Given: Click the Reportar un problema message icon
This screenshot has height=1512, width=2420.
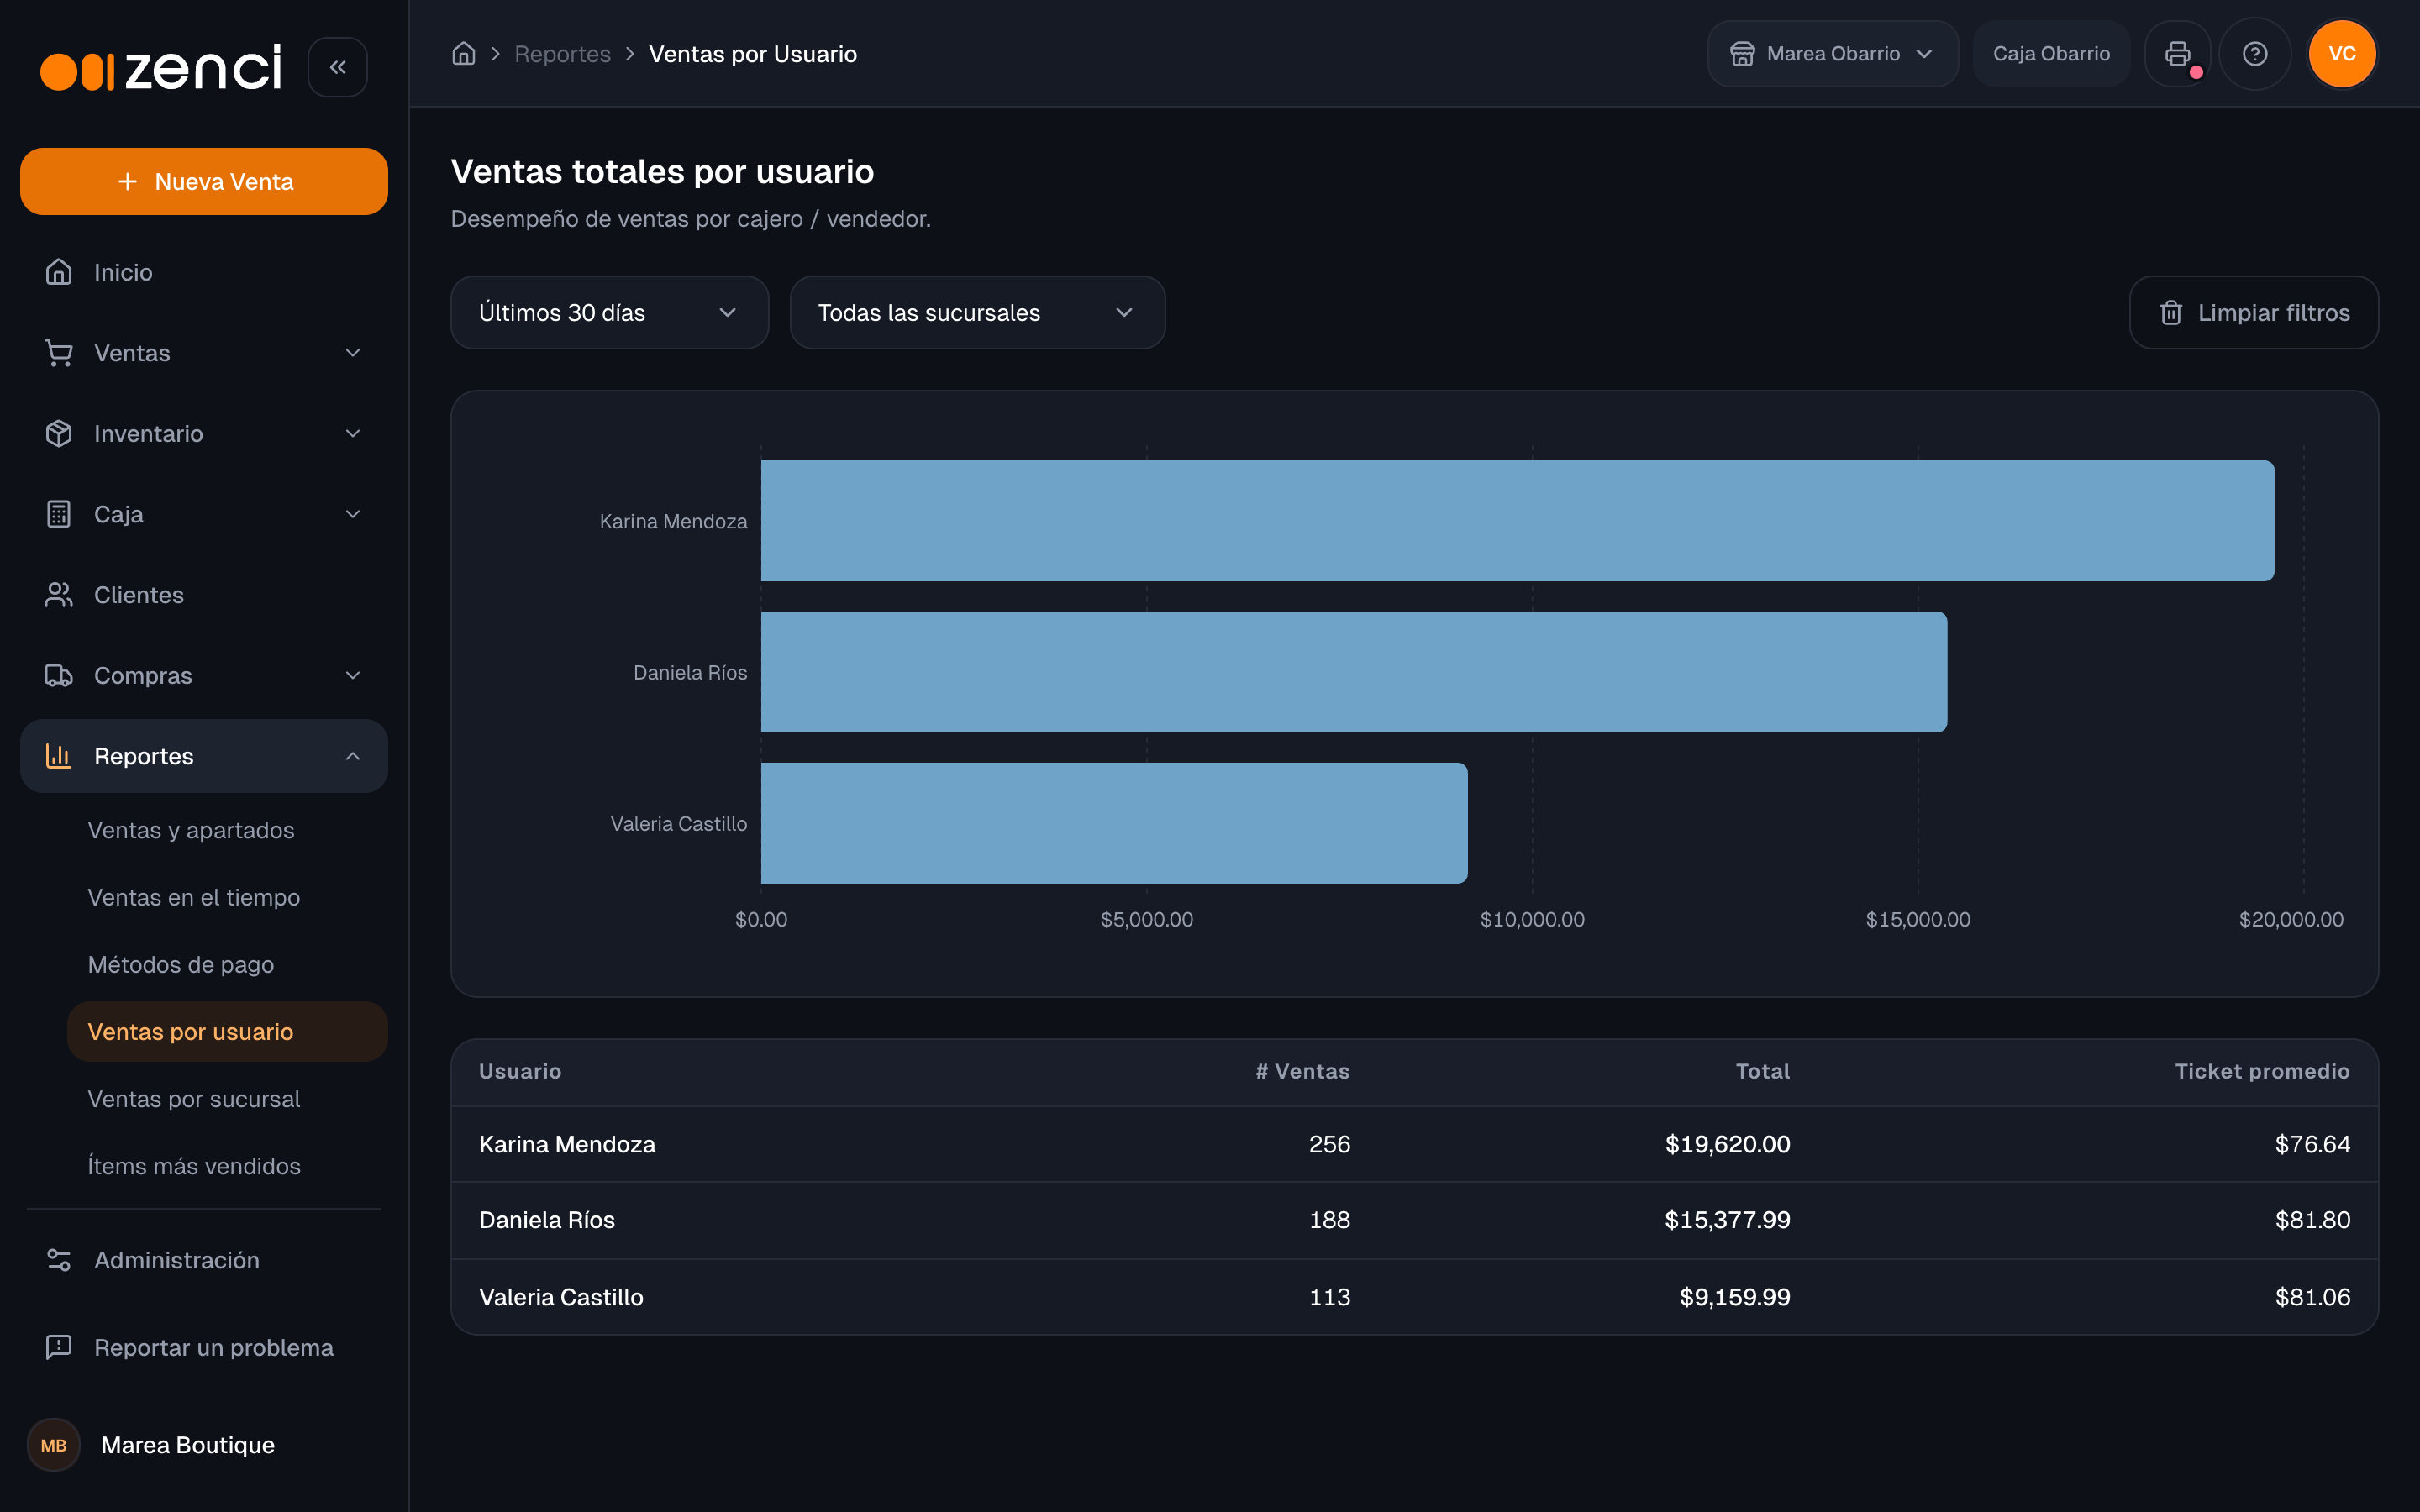Looking at the screenshot, I should pyautogui.click(x=59, y=1347).
